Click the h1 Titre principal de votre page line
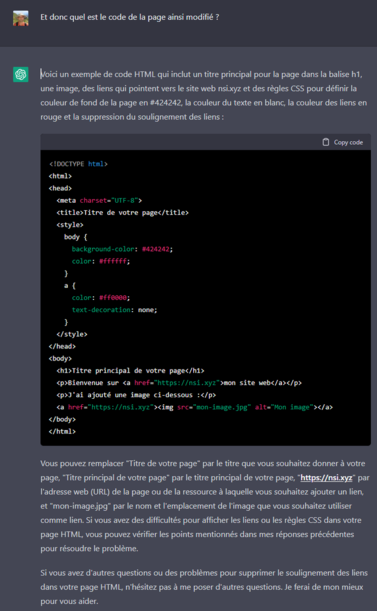The image size is (377, 611). click(x=130, y=371)
